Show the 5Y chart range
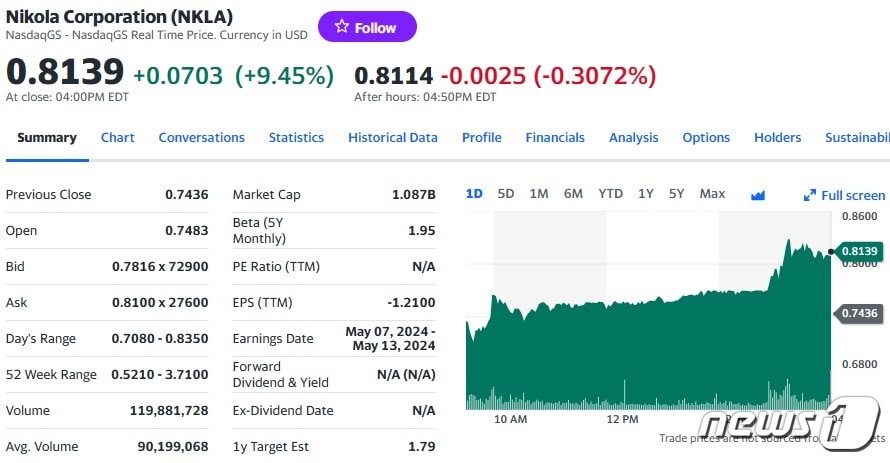The height and width of the screenshot is (463, 890). [677, 194]
